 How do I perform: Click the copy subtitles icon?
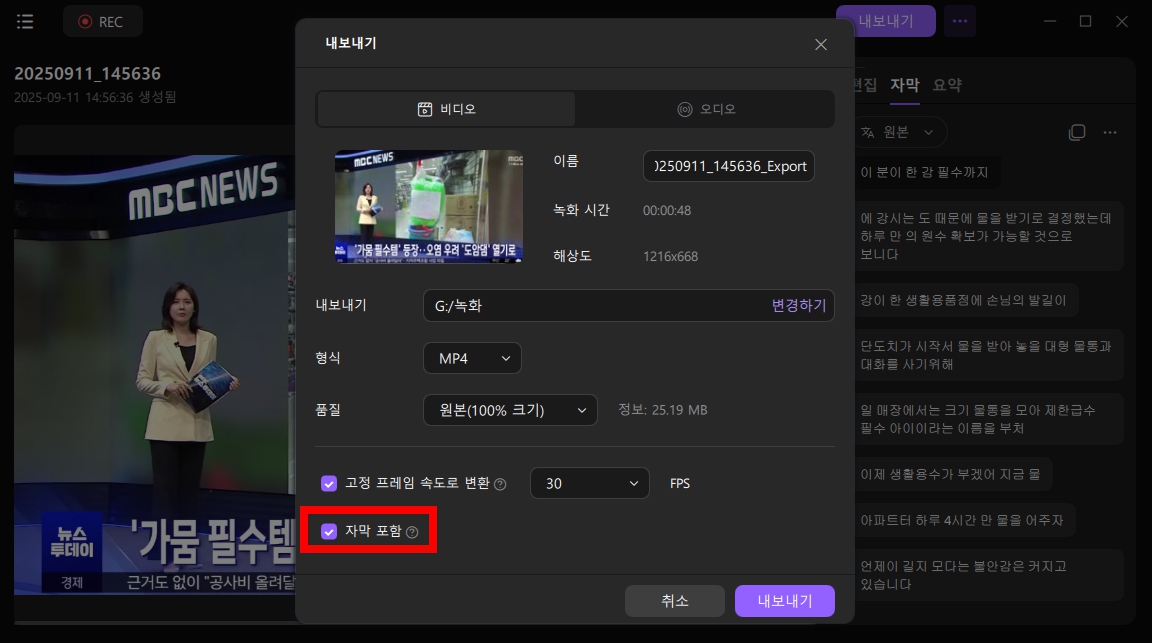tap(1076, 132)
